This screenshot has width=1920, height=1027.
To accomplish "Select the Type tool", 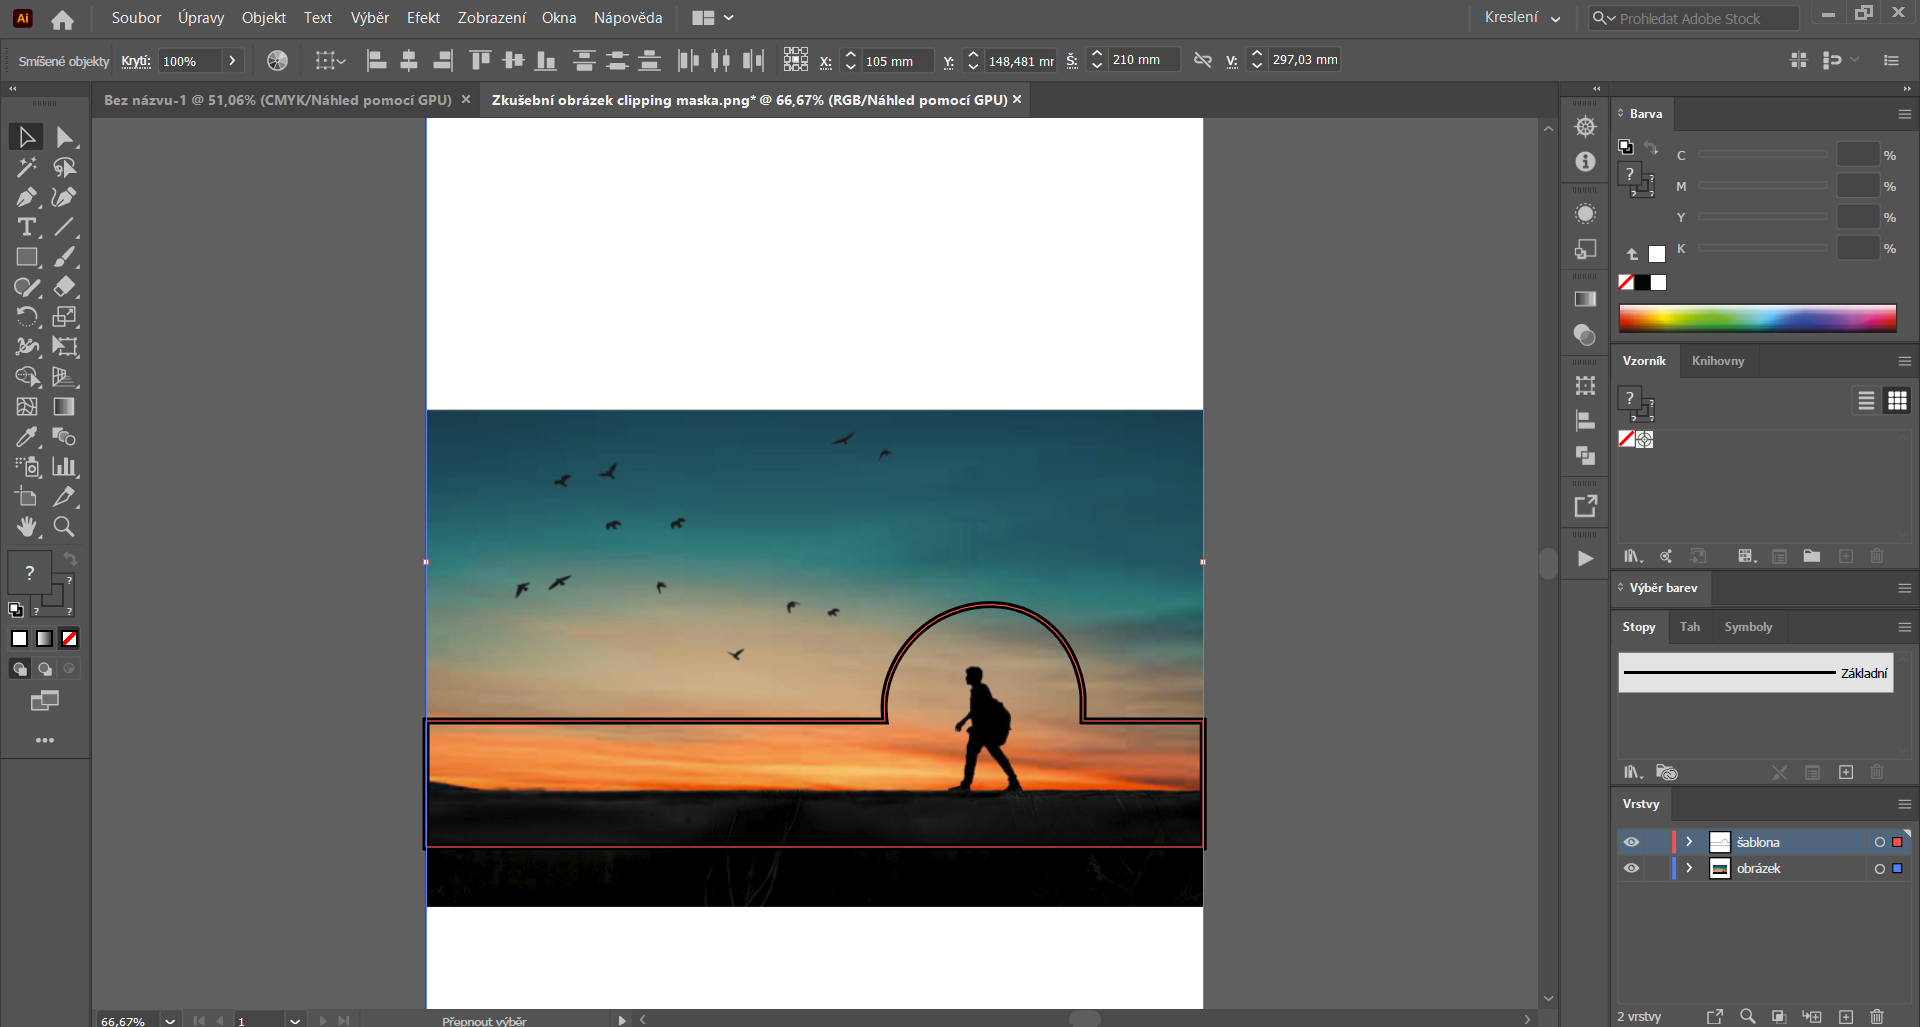I will click(26, 227).
